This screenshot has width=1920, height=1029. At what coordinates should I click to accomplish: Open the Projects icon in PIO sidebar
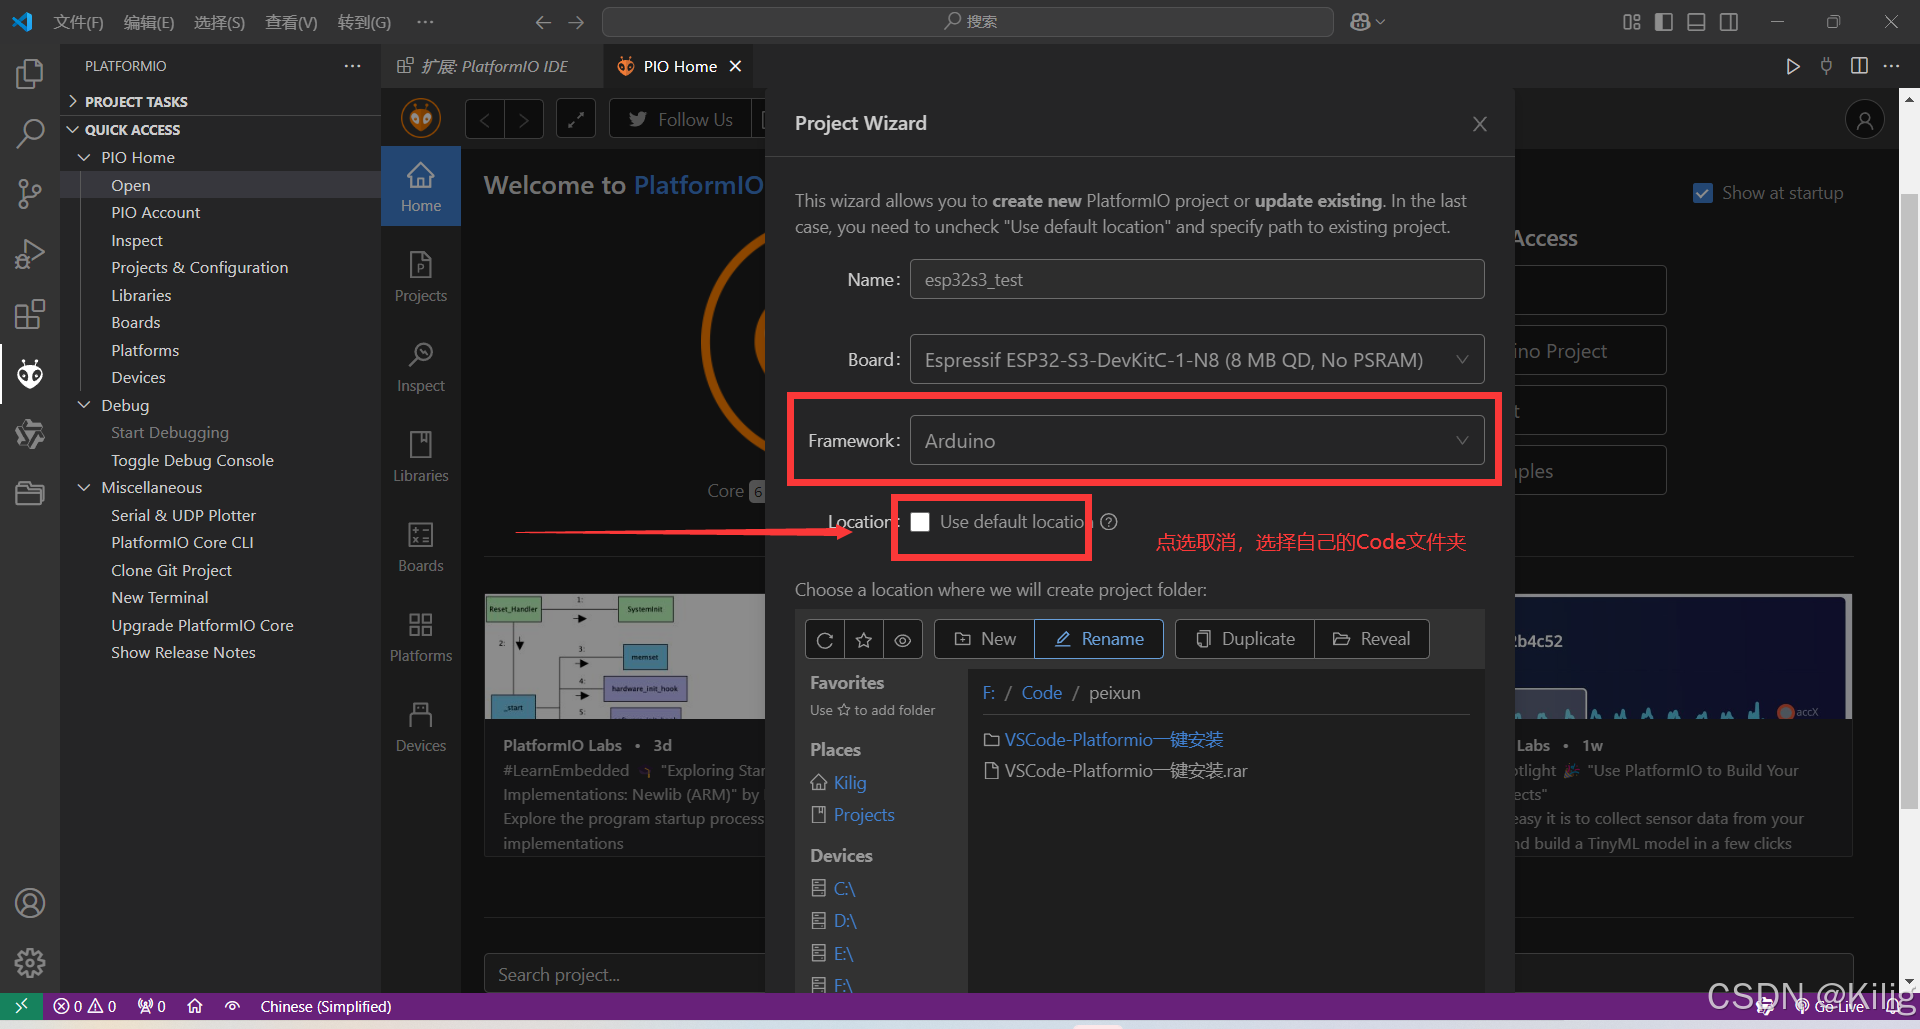point(421,277)
